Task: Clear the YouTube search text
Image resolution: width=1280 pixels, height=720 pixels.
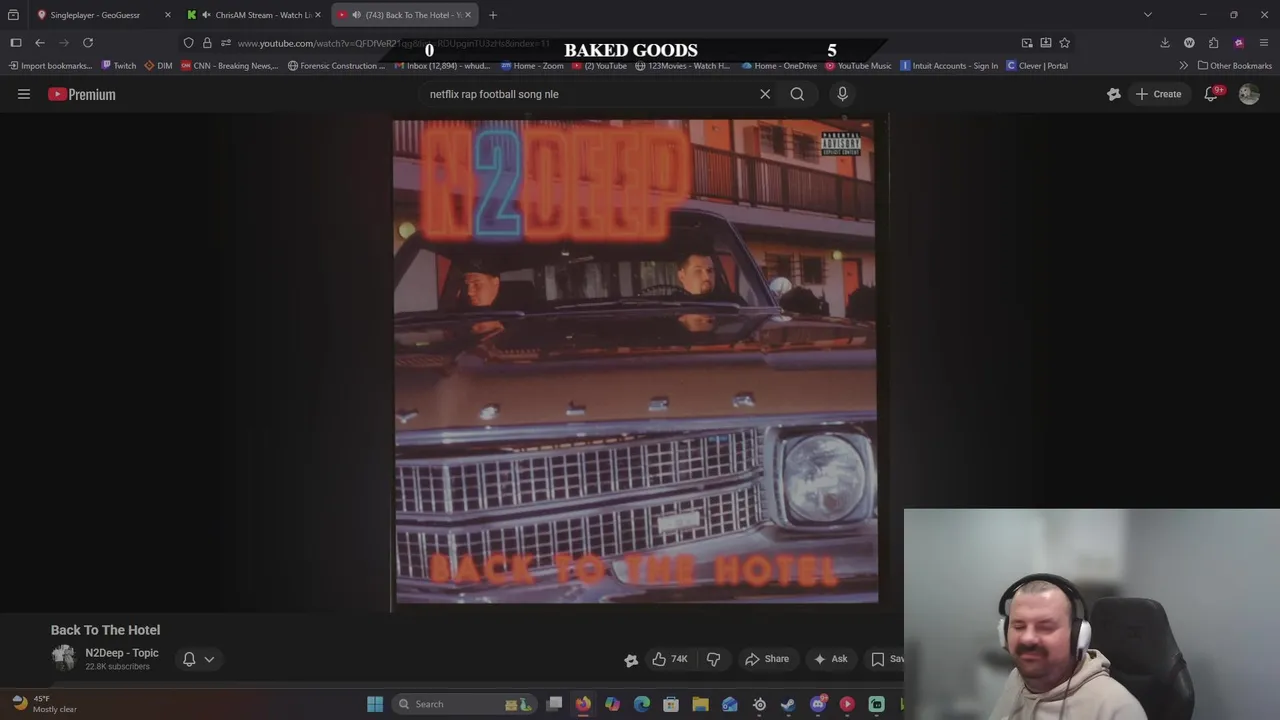Action: pyautogui.click(x=765, y=94)
